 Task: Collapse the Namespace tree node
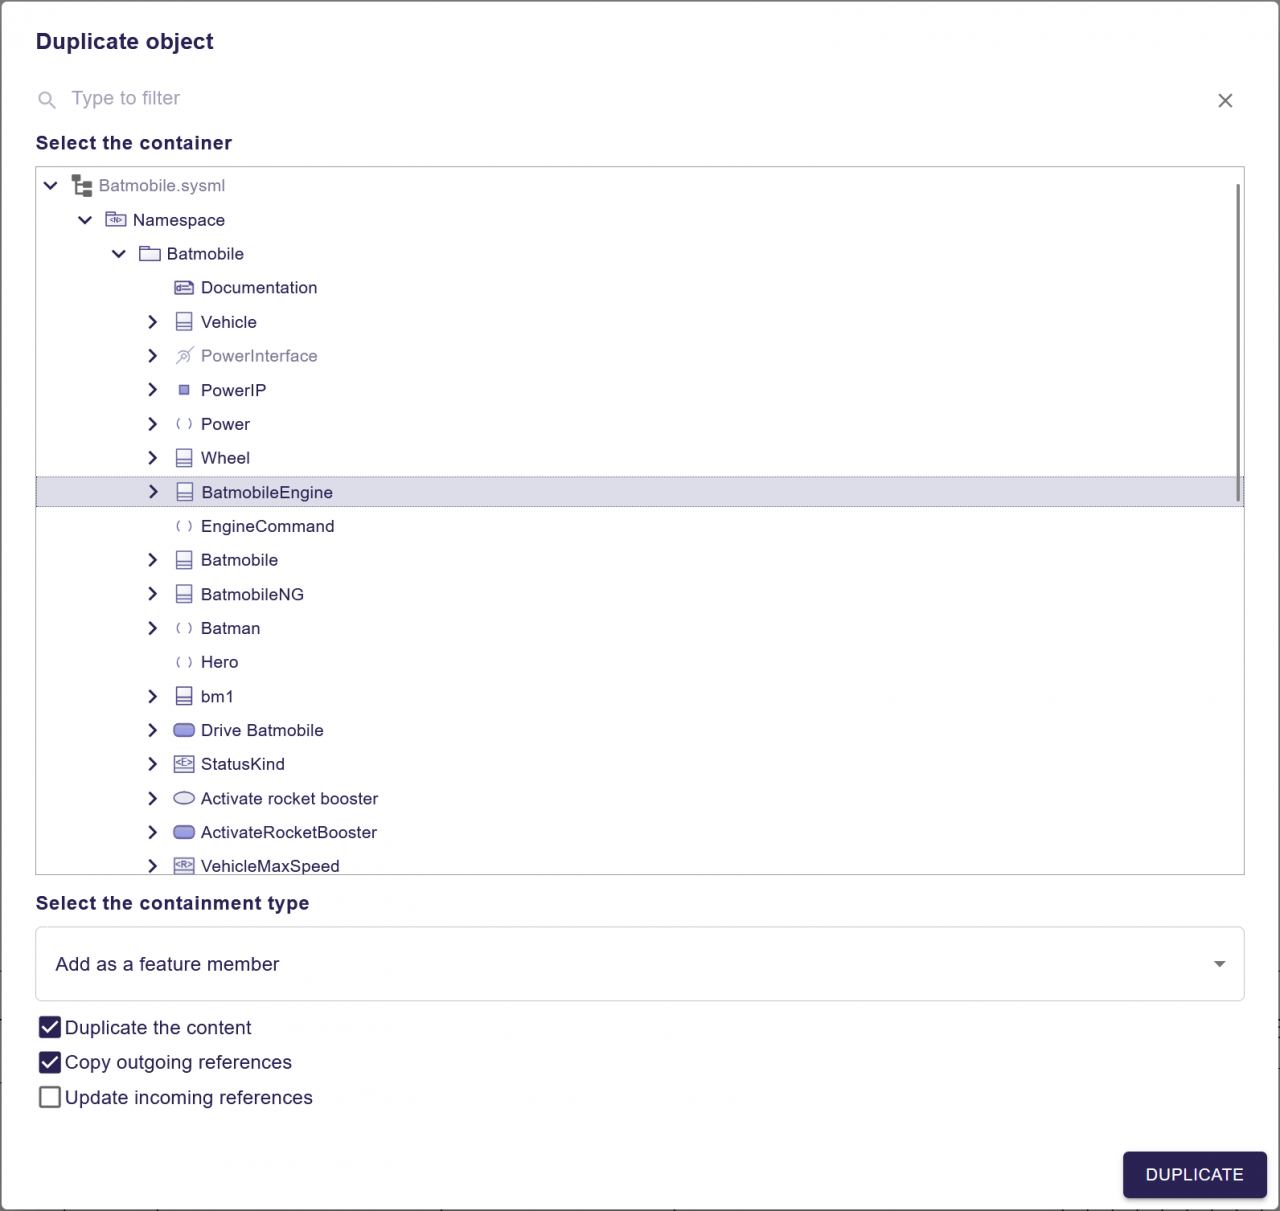pyautogui.click(x=85, y=220)
